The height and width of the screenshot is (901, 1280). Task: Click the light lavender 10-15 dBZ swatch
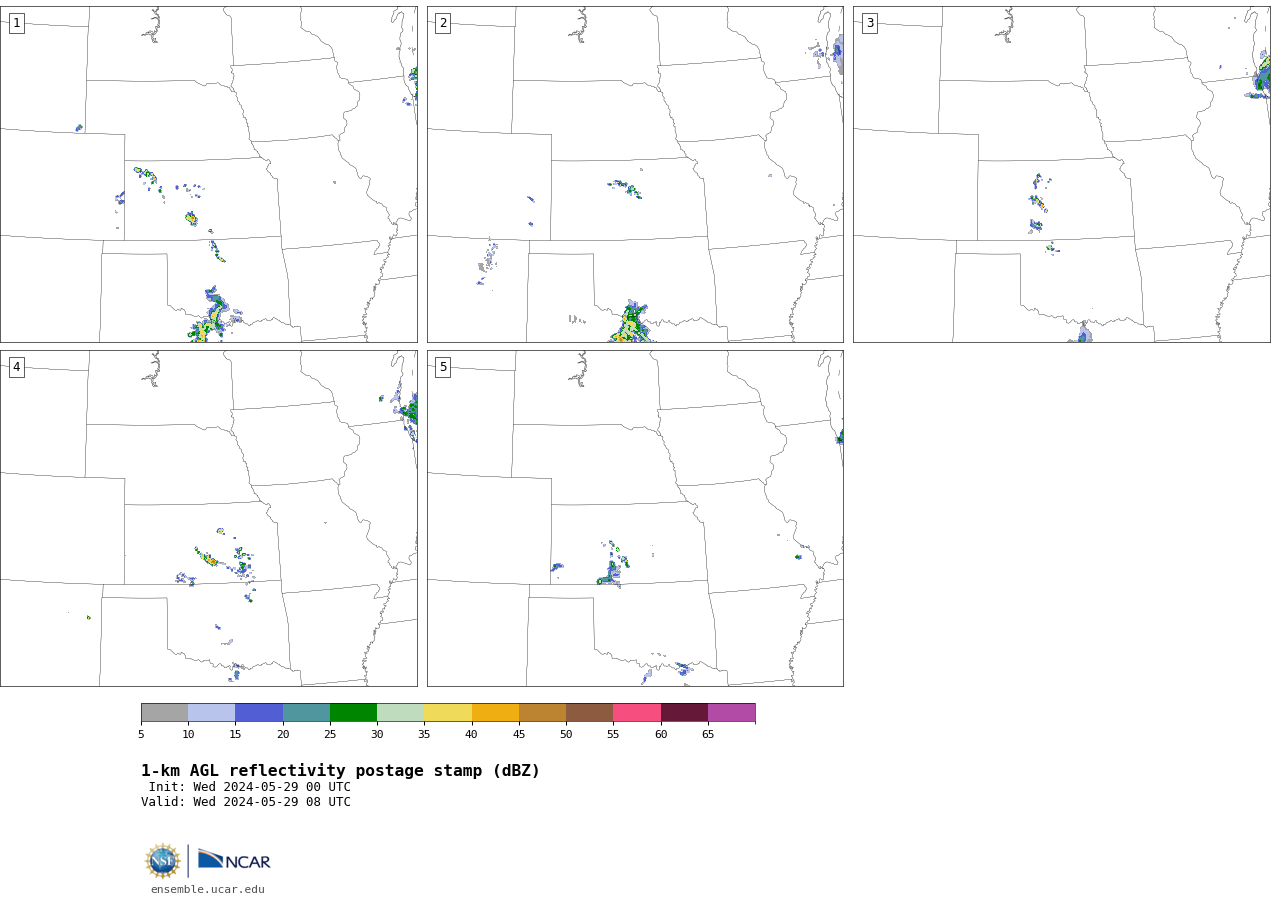coord(212,713)
